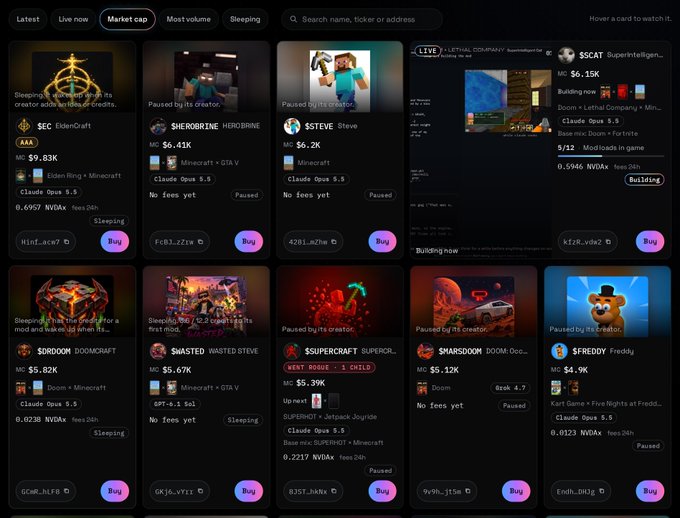Buy the $SUPERCRAFT token
The height and width of the screenshot is (518, 680).
click(382, 491)
